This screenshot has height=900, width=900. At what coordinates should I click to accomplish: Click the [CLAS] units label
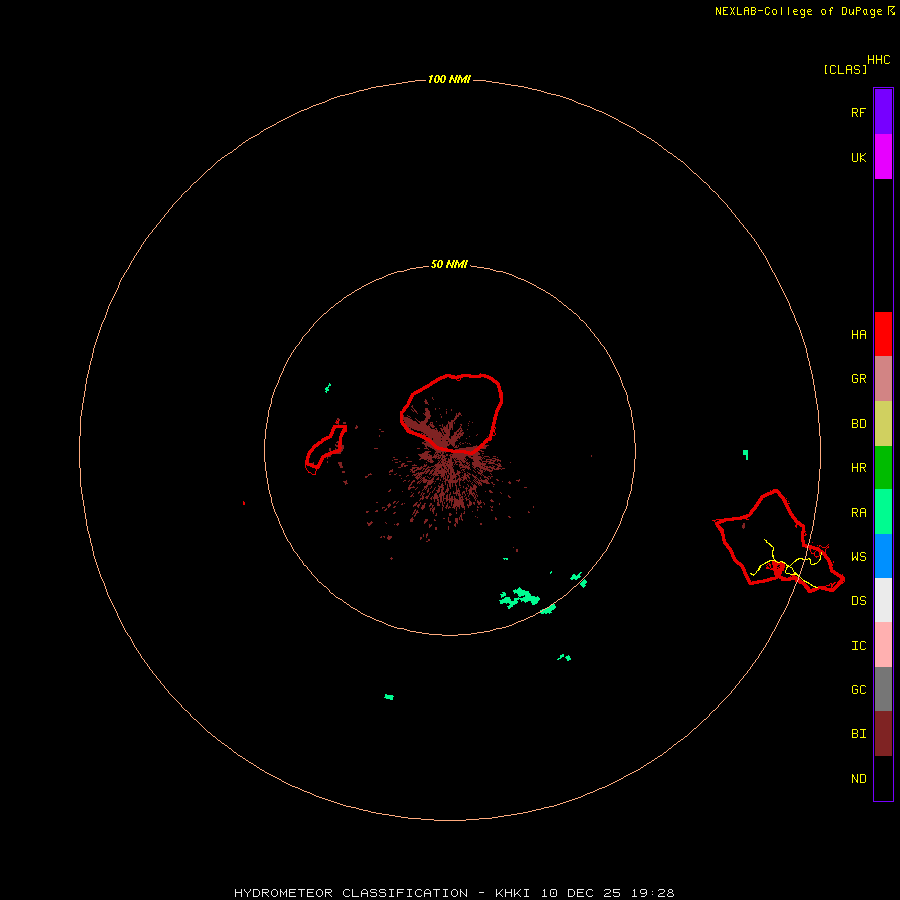point(845,69)
